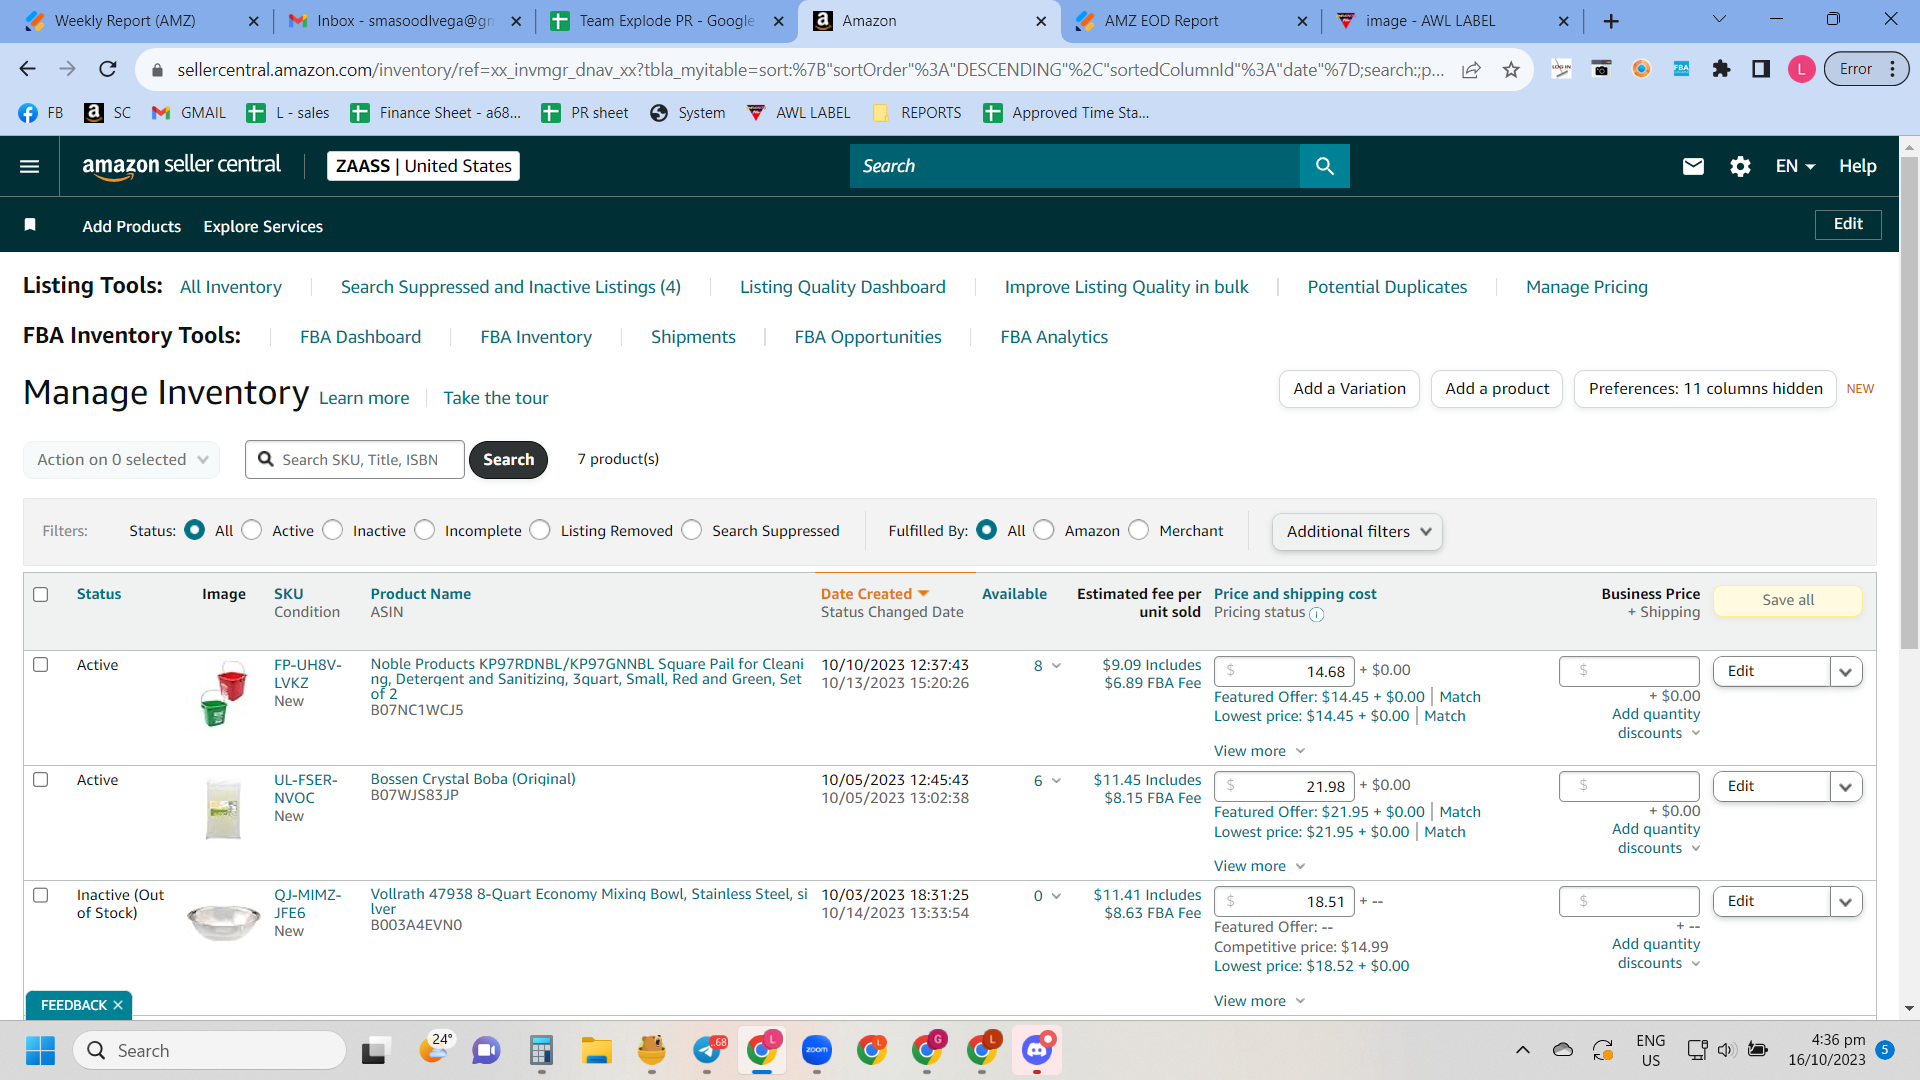Click the Save all button
1920x1080 pixels.
(1788, 600)
